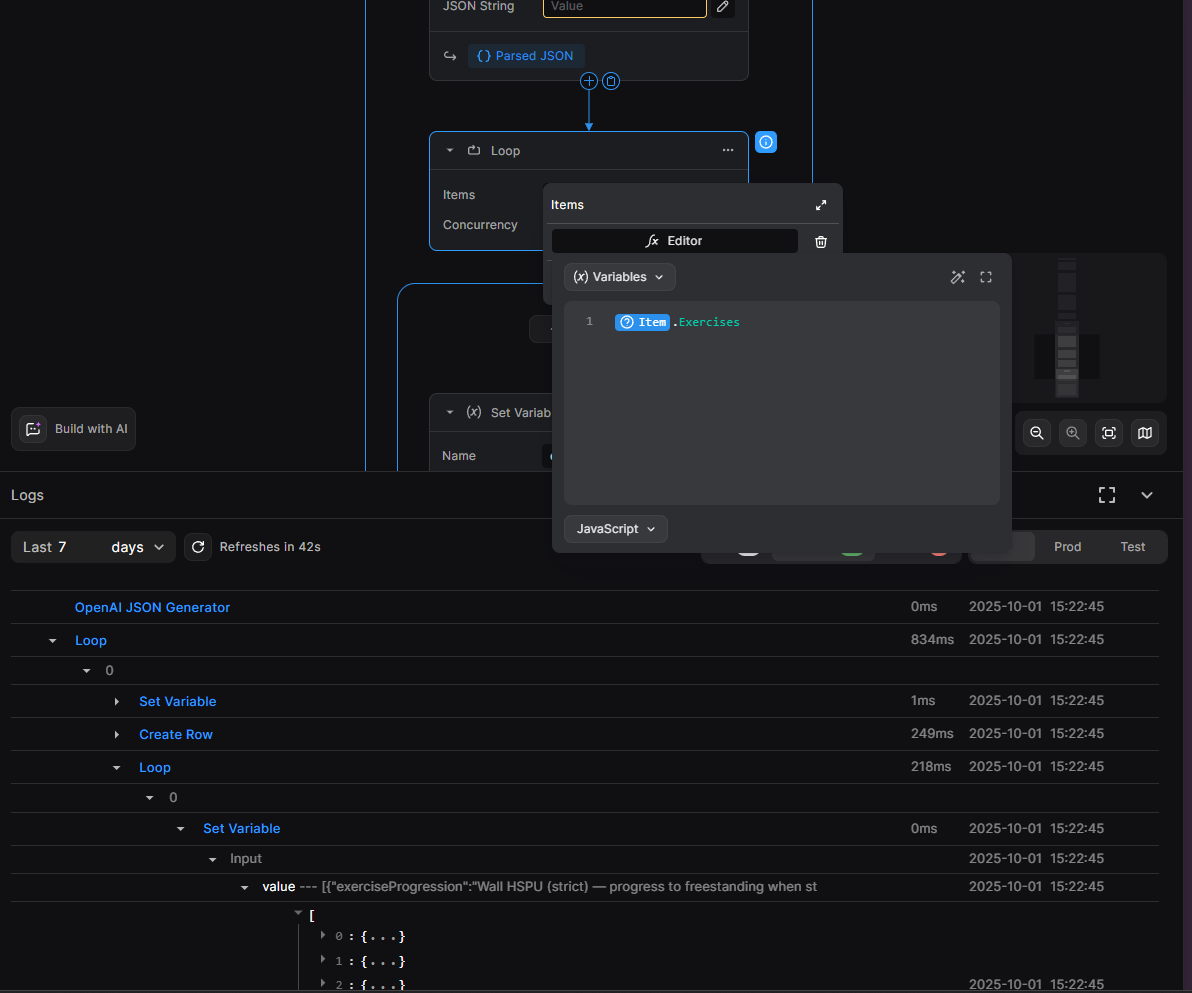
Task: Expand array item 0 in JSON viewer
Action: (x=323, y=935)
